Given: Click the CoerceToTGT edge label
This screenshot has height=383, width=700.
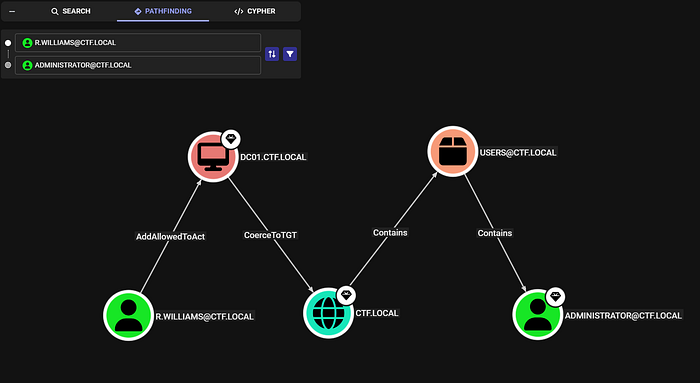Looking at the screenshot, I should [x=270, y=235].
